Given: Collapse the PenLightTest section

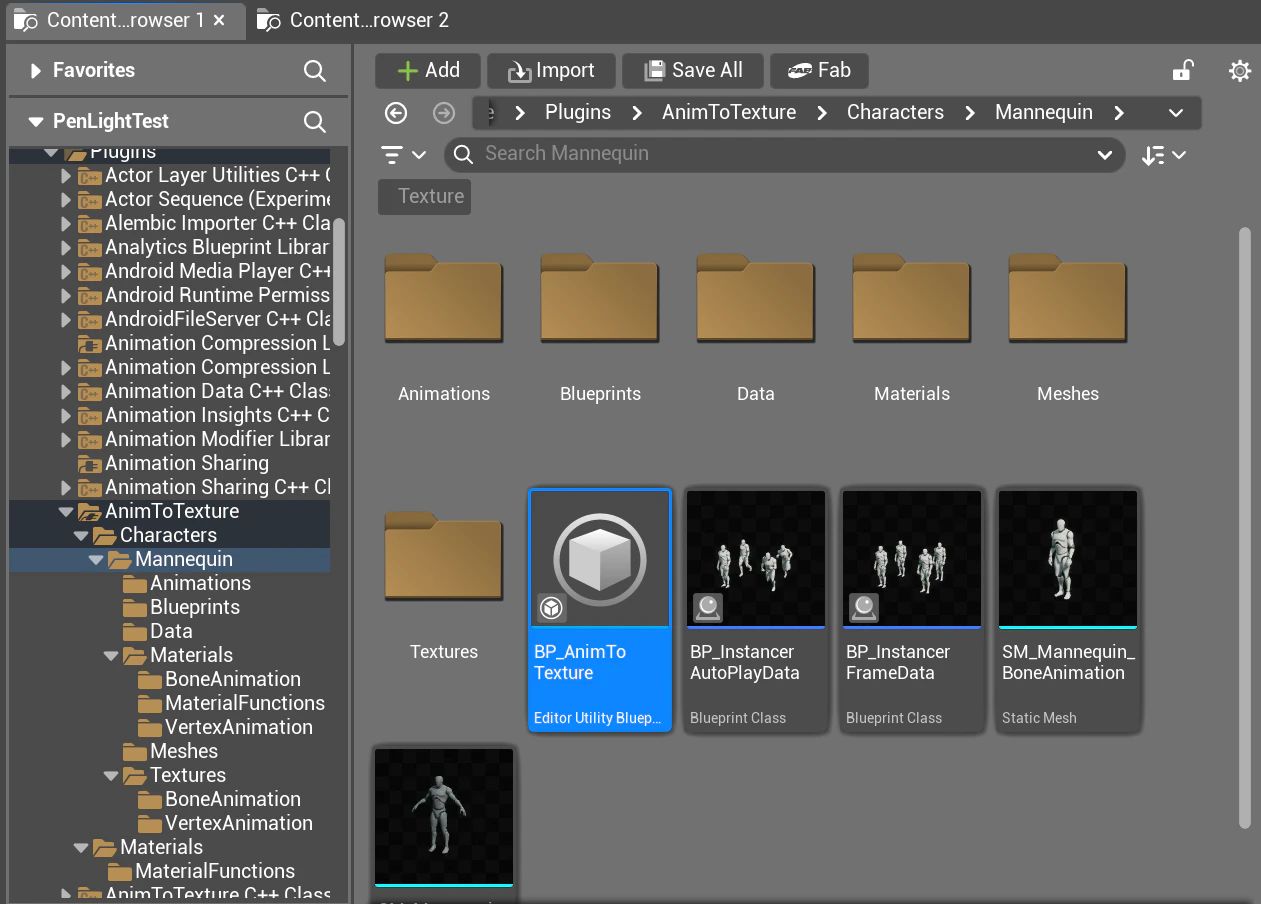Looking at the screenshot, I should point(36,122).
